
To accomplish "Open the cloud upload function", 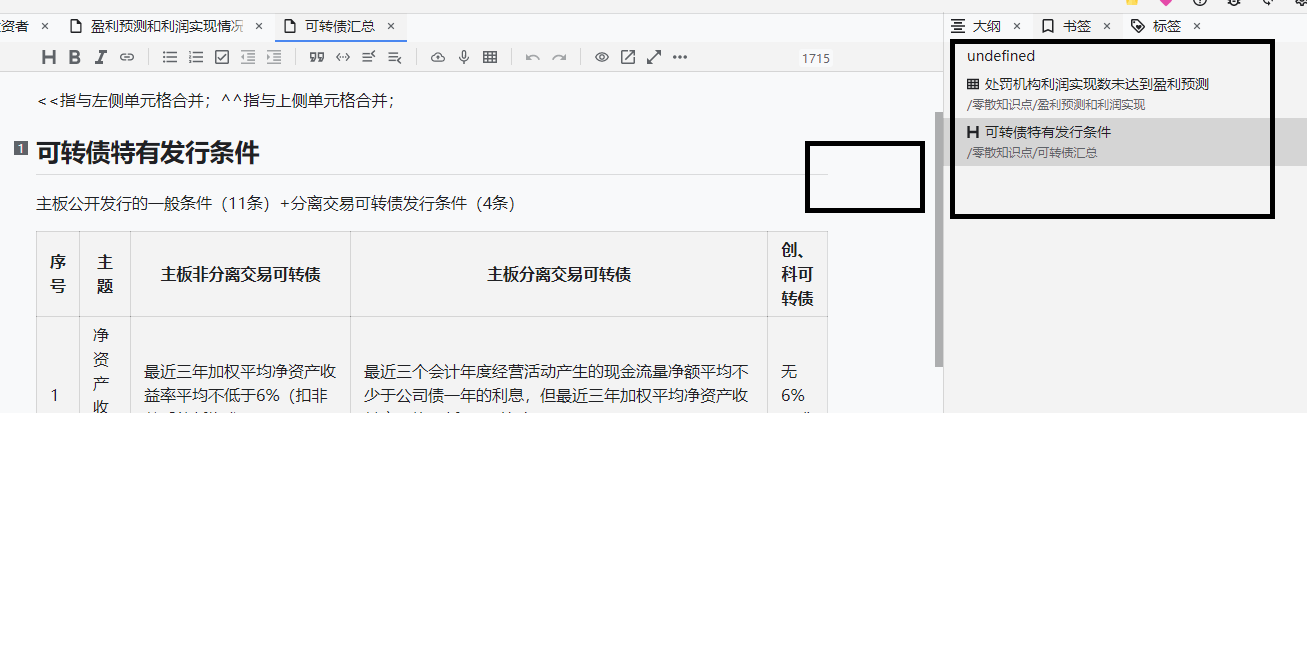I will point(437,57).
